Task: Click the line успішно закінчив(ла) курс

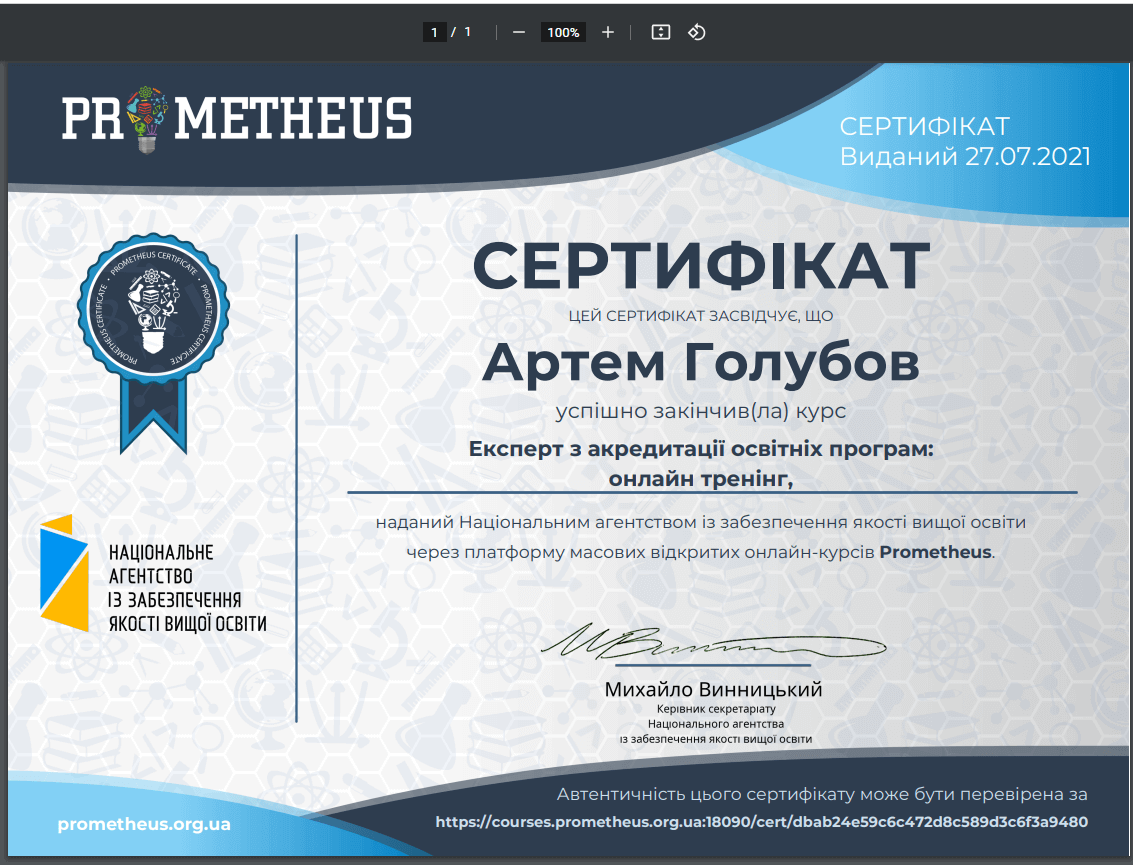Action: click(701, 411)
